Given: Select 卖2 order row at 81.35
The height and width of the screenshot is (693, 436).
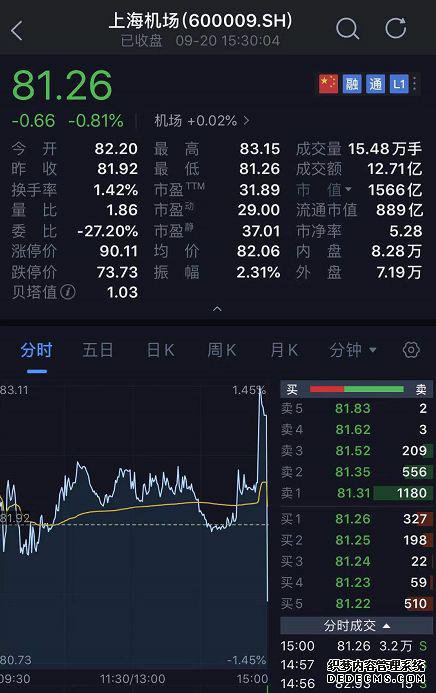Looking at the screenshot, I should click(x=356, y=472).
